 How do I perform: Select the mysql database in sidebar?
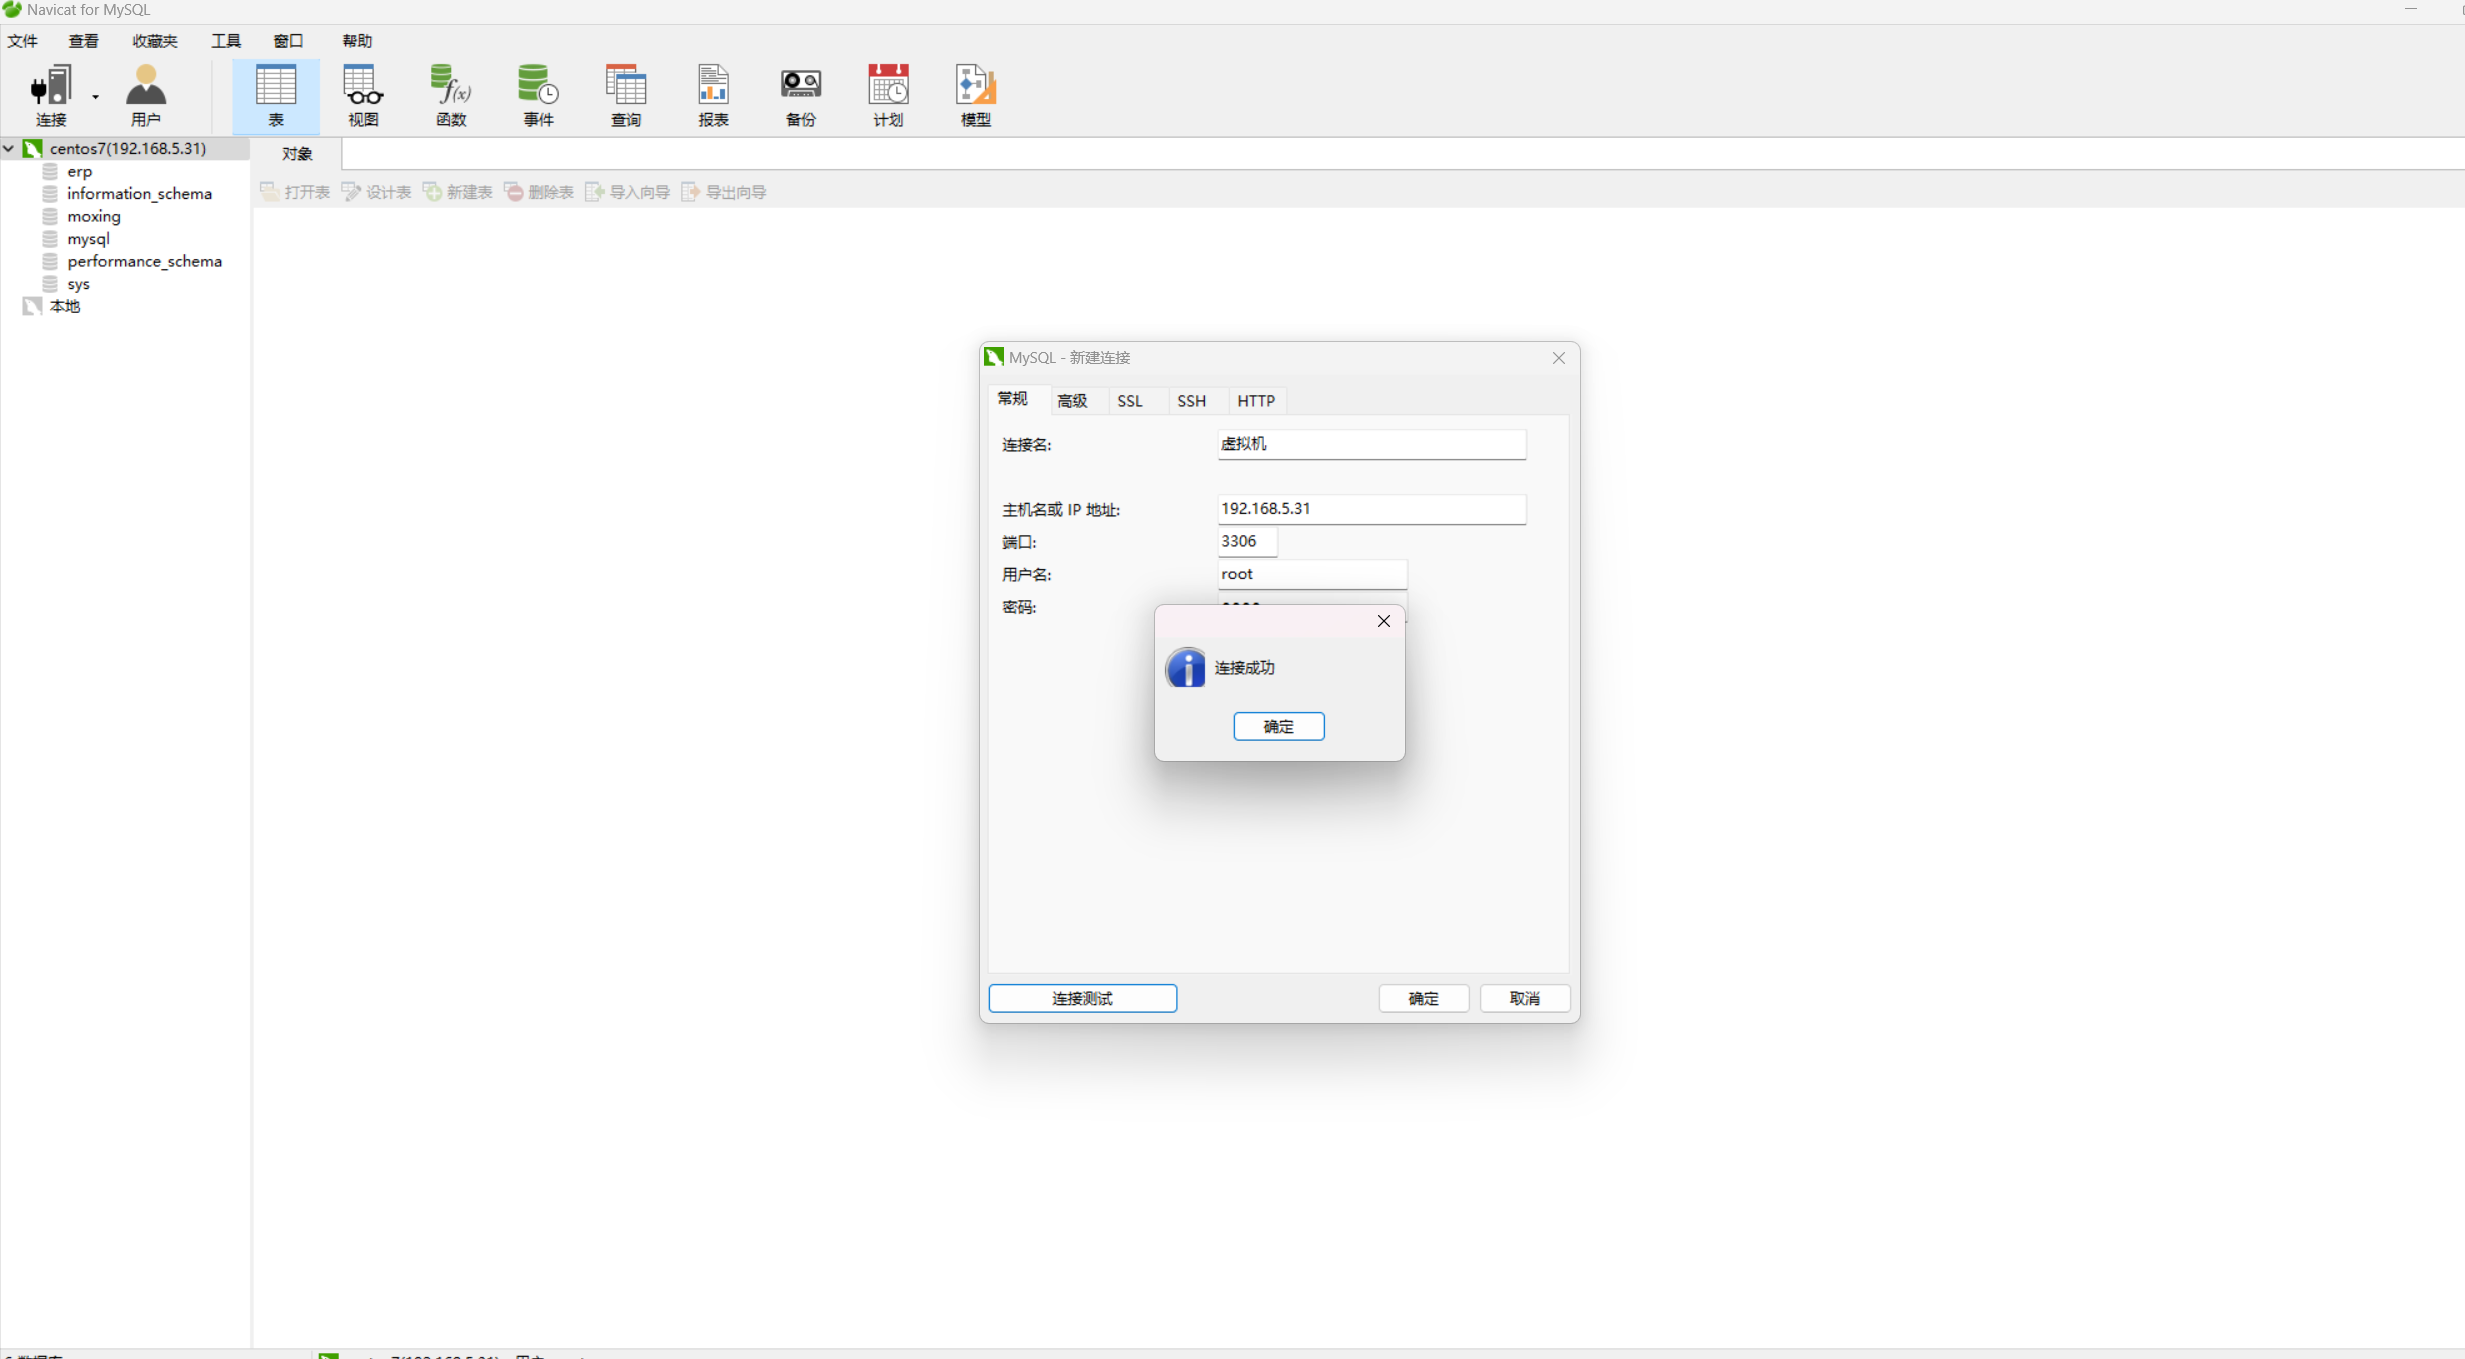click(90, 239)
